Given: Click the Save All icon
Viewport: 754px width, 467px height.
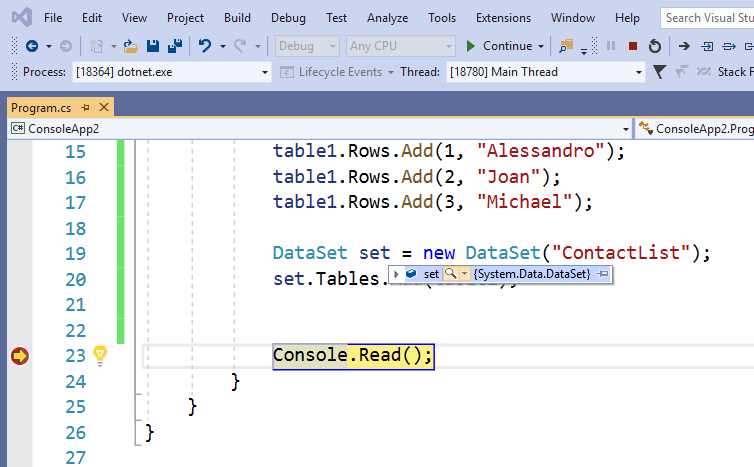Looking at the screenshot, I should click(x=175, y=46).
